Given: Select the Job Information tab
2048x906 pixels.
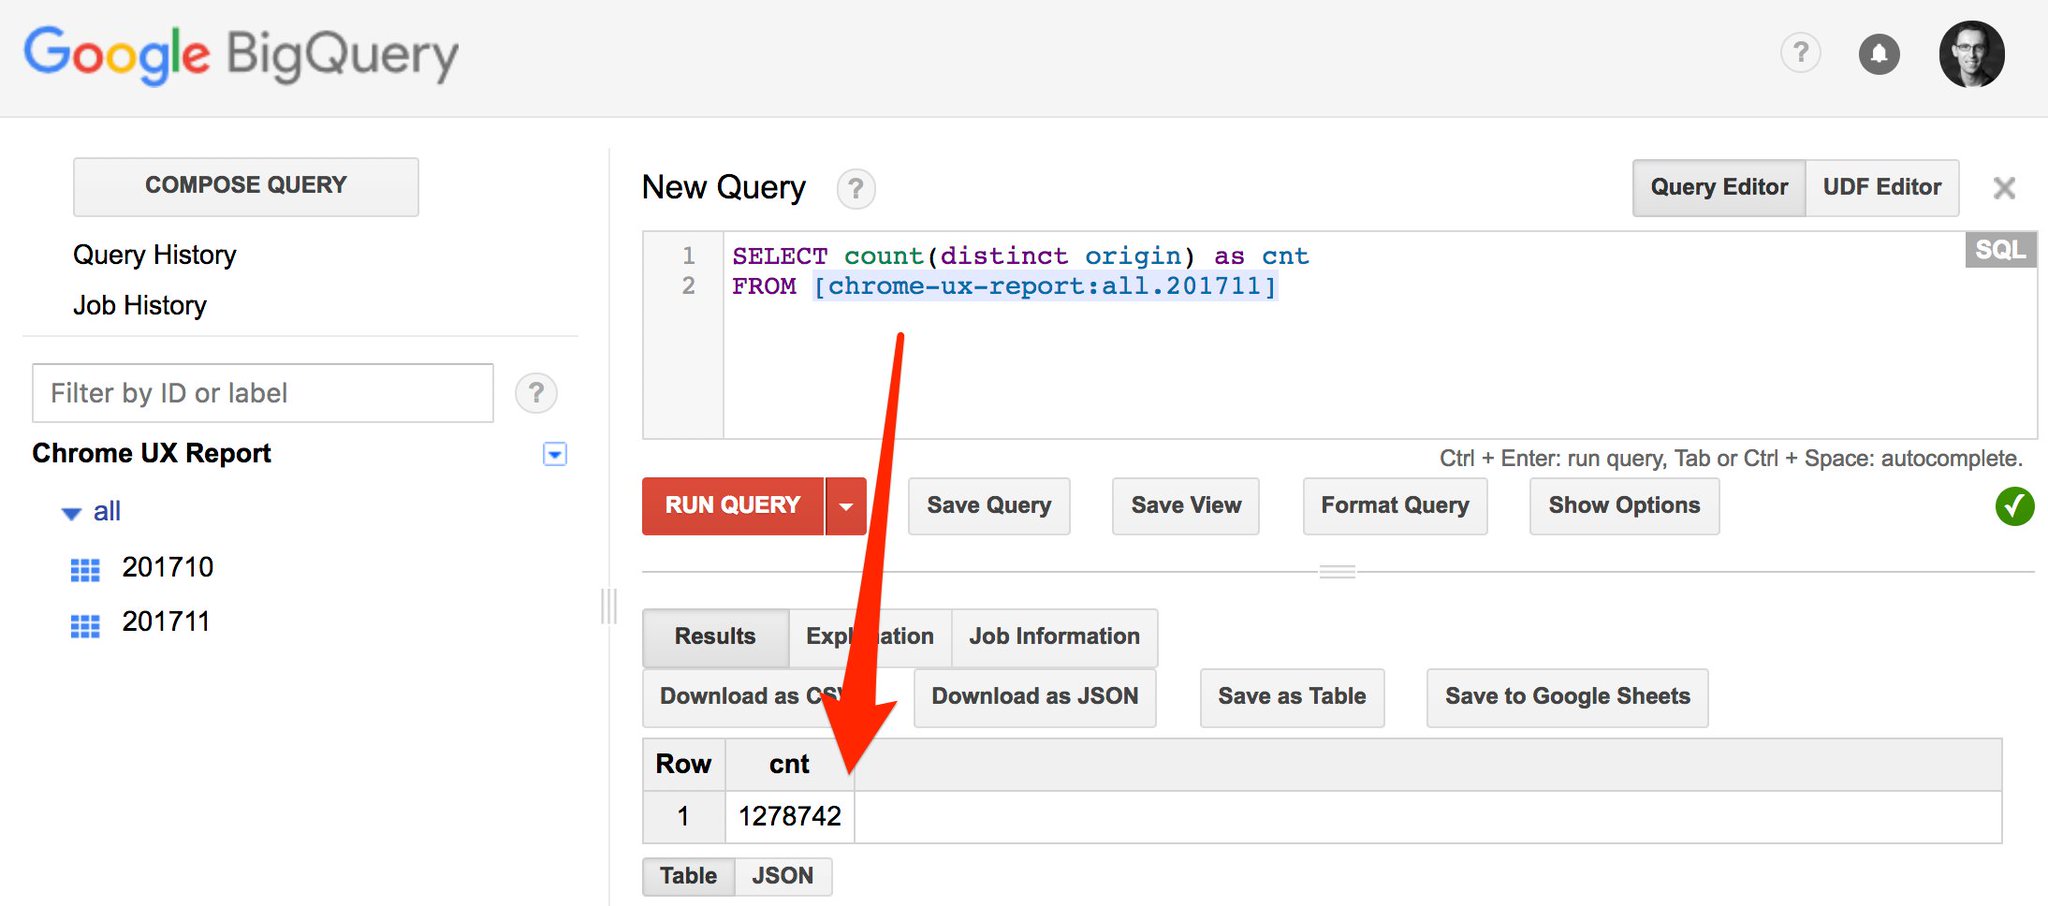Looking at the screenshot, I should [1054, 637].
